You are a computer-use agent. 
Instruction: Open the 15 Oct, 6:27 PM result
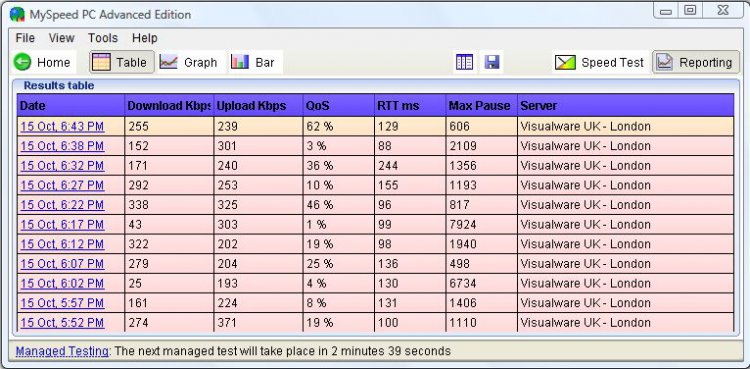coord(62,185)
